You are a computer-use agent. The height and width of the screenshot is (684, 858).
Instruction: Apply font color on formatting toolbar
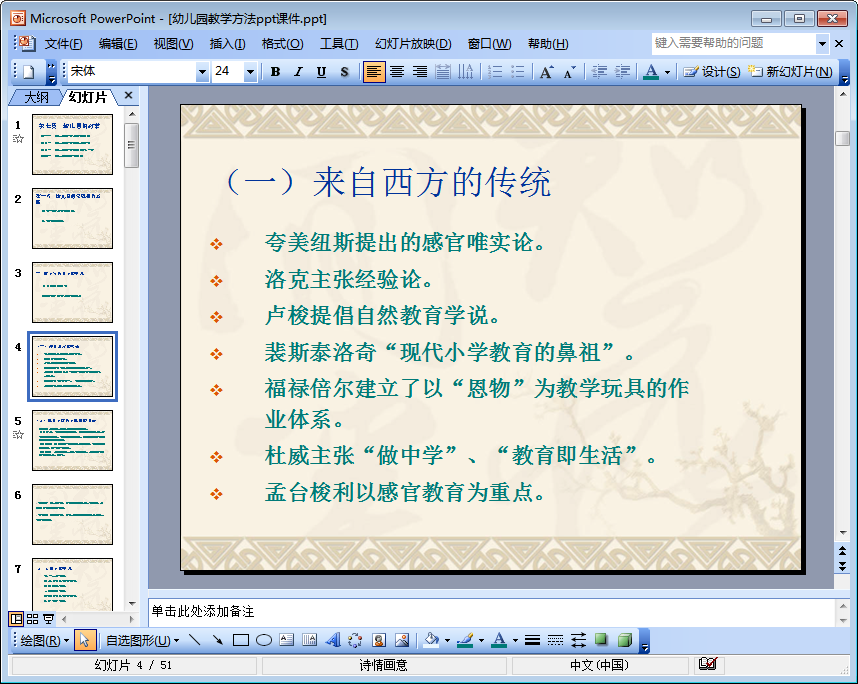pos(651,72)
